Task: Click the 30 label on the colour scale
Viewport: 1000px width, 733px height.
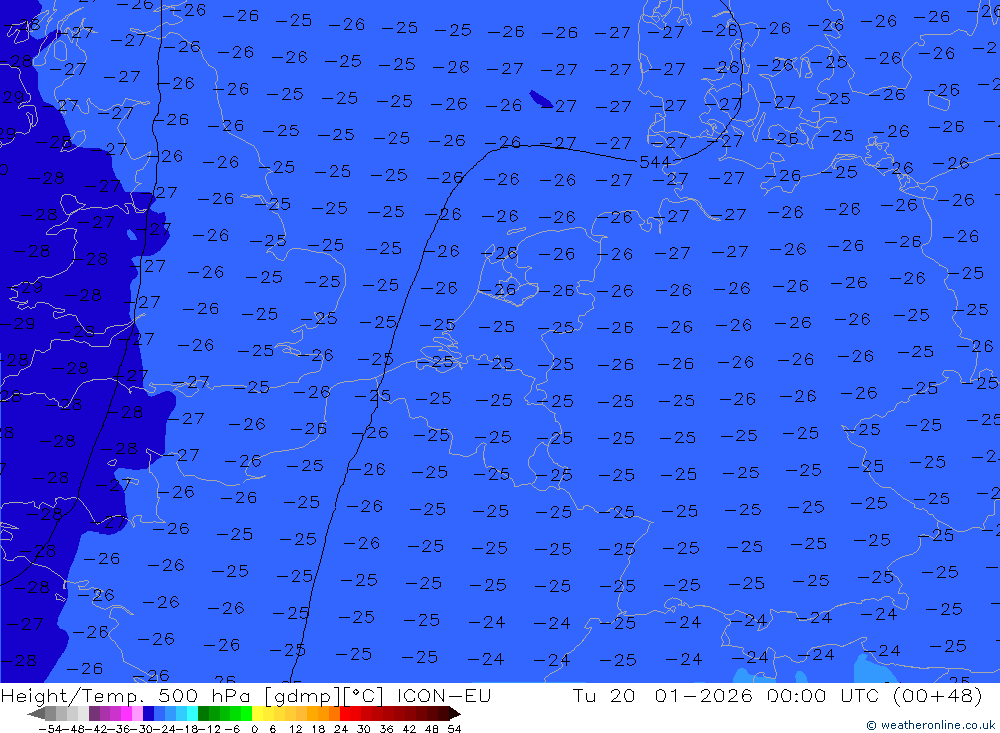Action: 364,729
